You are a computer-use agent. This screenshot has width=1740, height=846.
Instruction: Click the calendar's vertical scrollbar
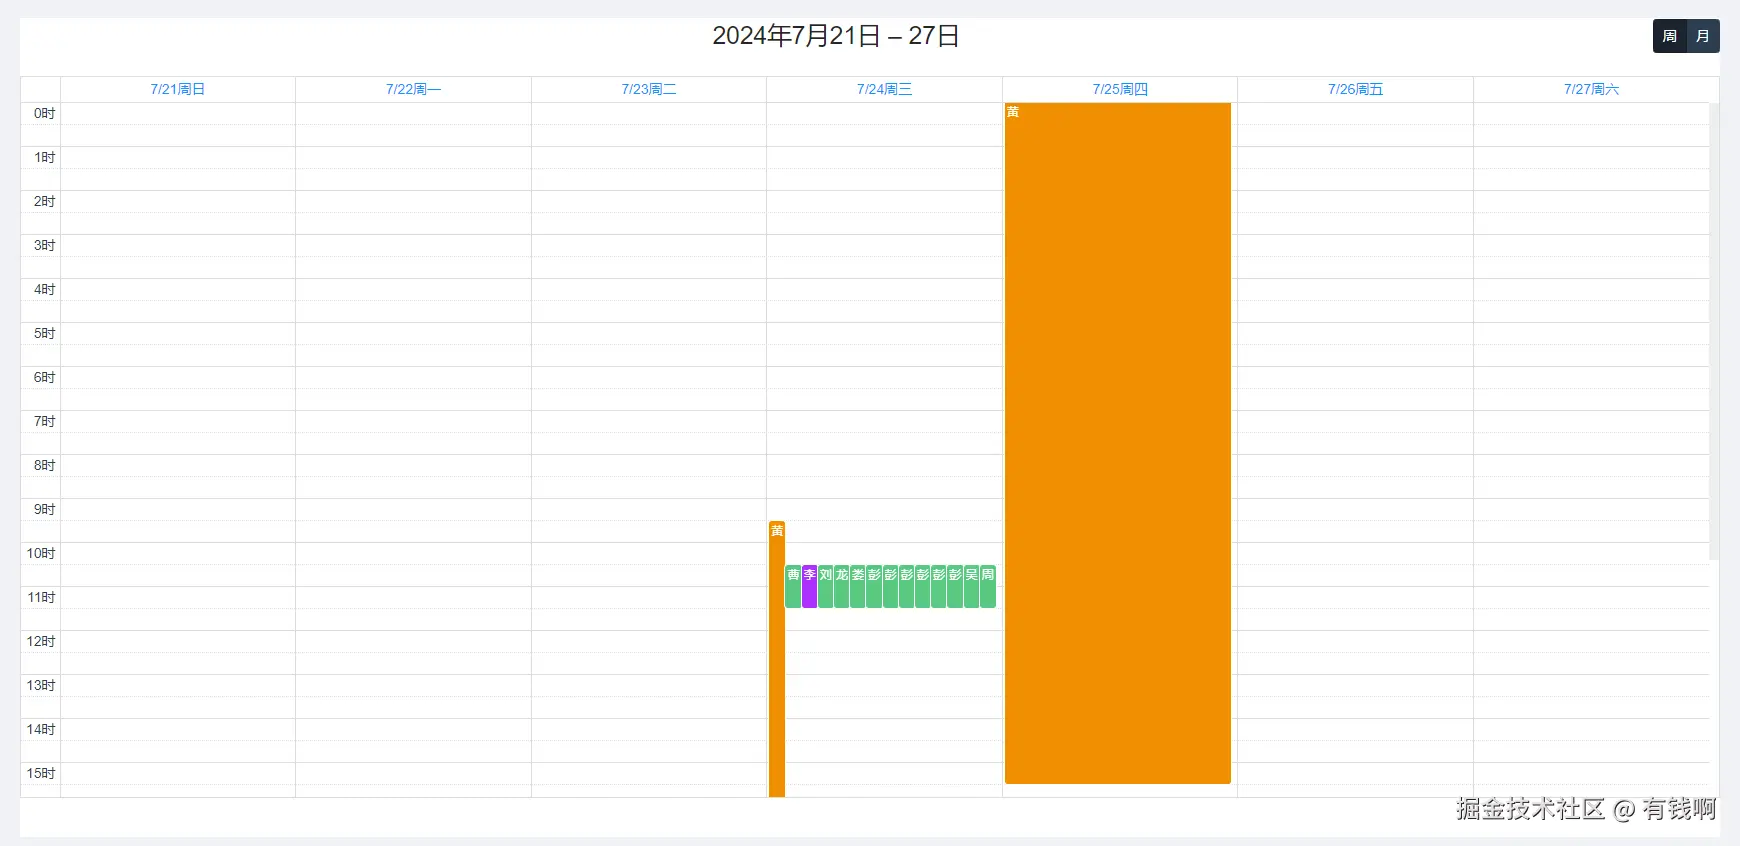1714,331
